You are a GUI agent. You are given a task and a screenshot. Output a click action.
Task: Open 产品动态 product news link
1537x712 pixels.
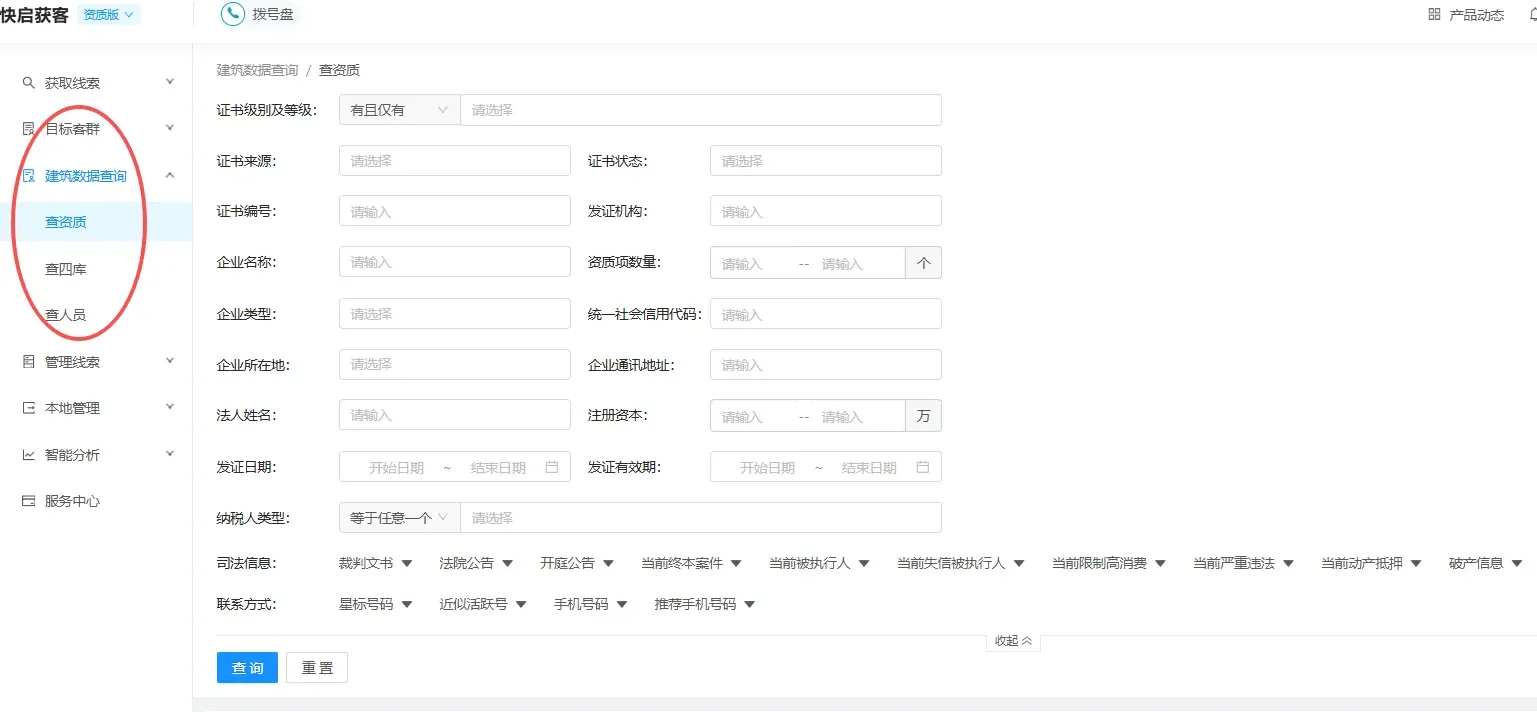(1477, 15)
